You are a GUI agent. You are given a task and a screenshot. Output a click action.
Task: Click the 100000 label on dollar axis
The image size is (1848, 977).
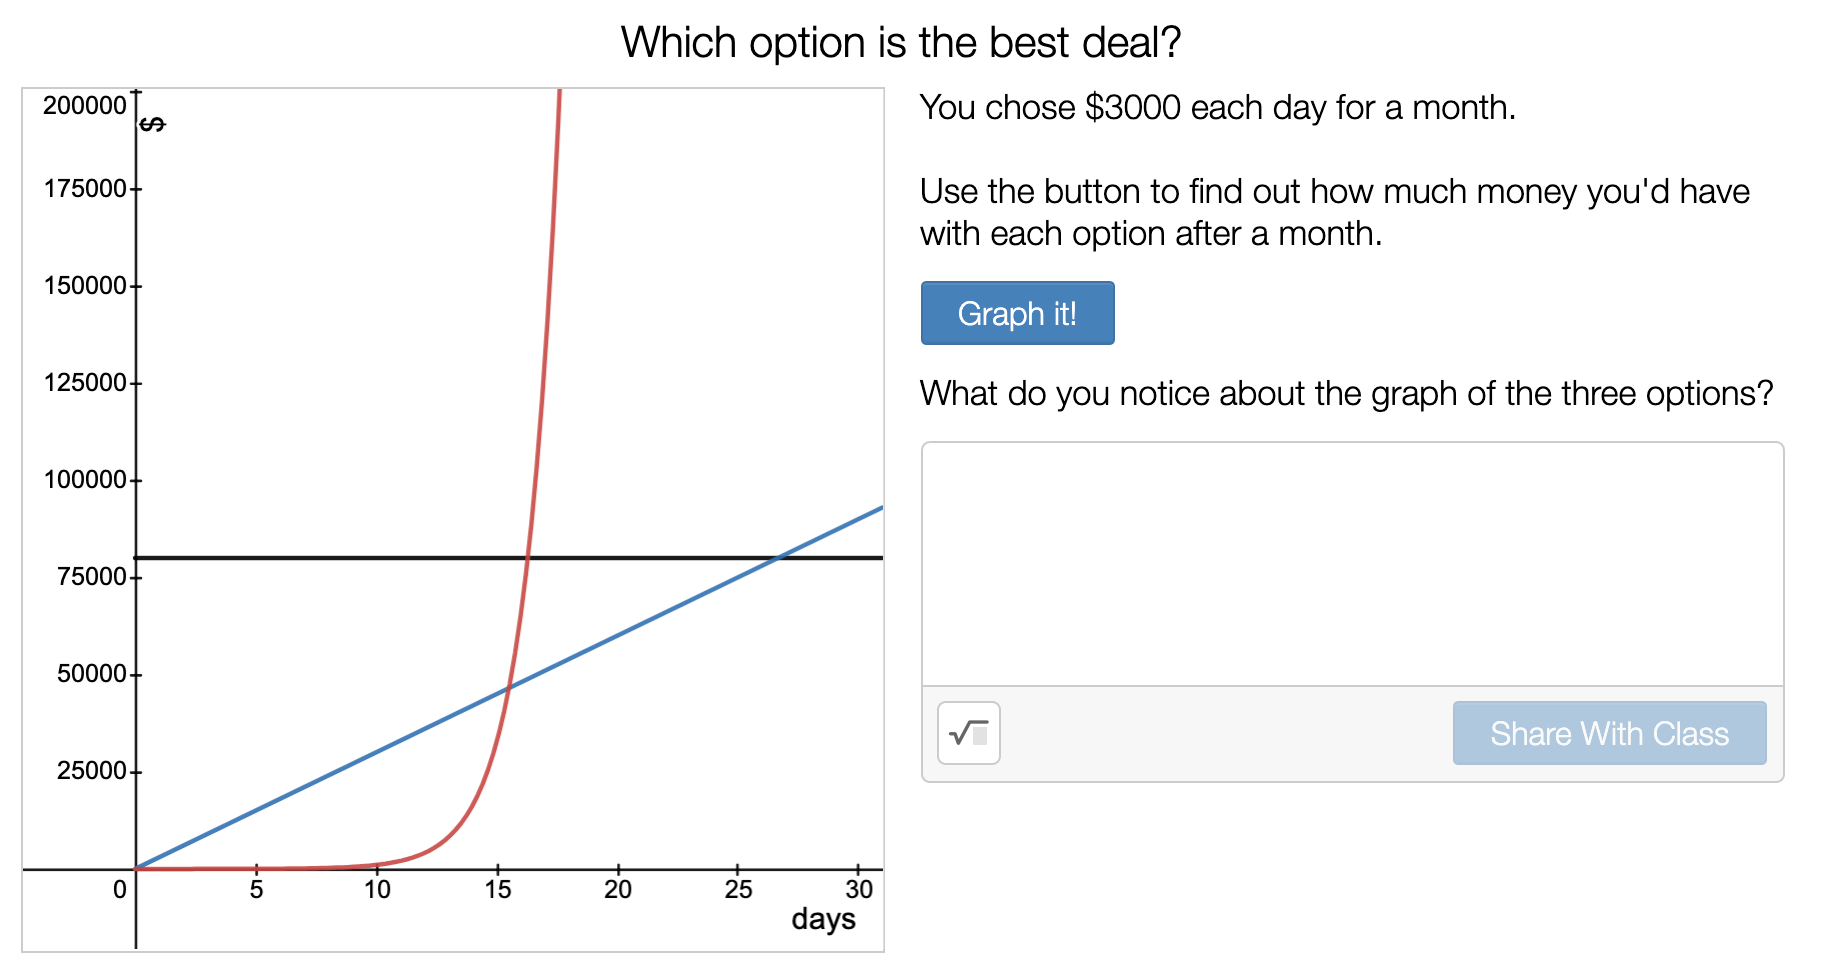(85, 480)
